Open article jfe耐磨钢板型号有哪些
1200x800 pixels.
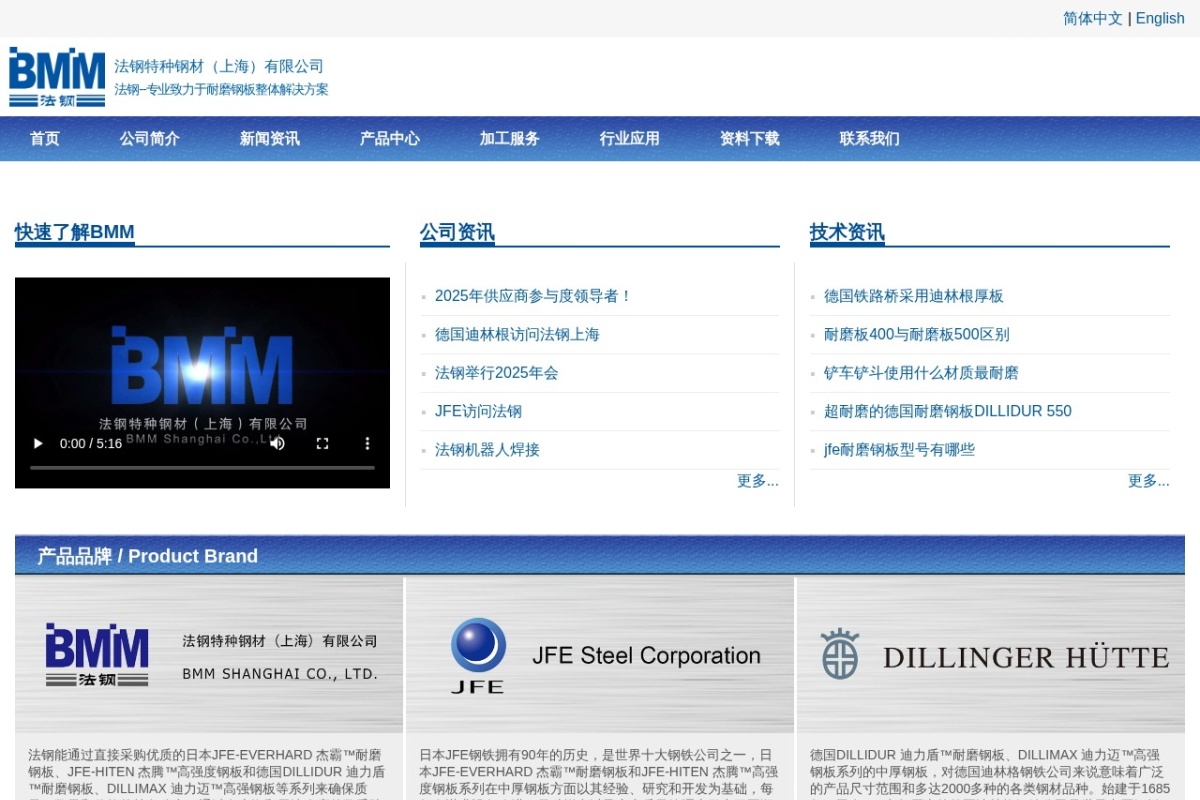(899, 450)
